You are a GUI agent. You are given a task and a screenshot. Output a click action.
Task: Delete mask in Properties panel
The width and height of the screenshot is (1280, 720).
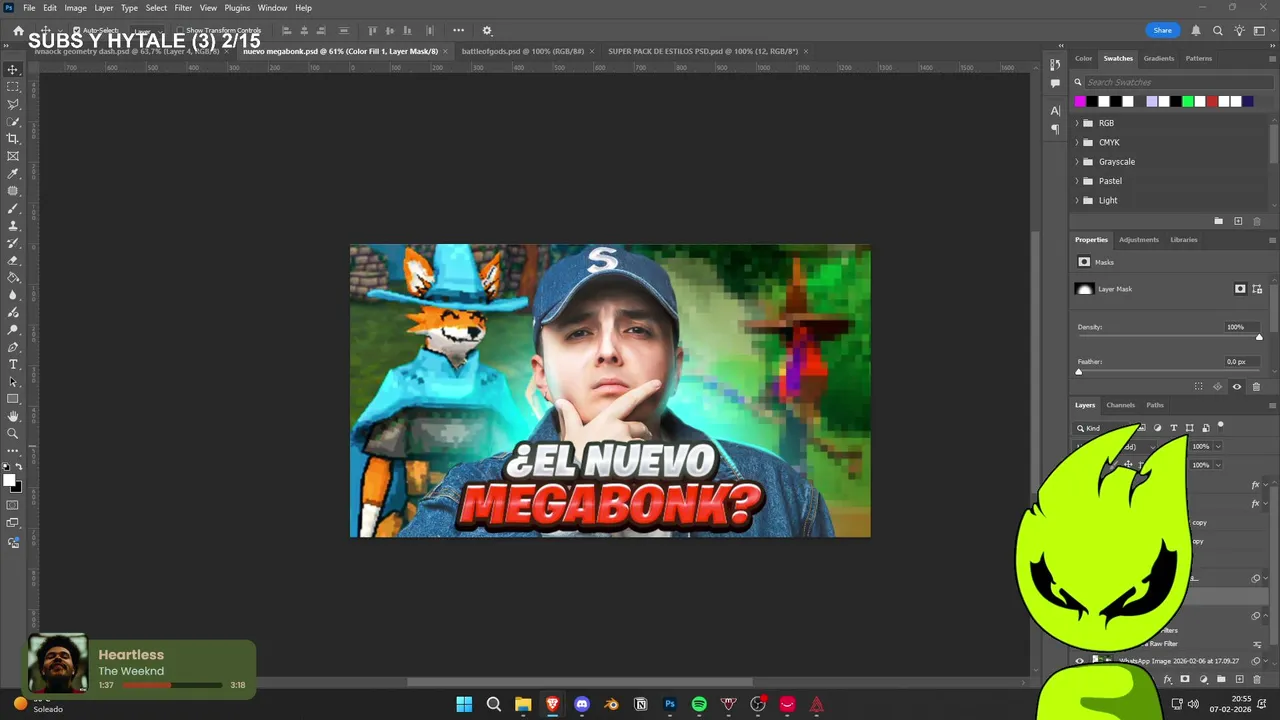coord(1256,387)
